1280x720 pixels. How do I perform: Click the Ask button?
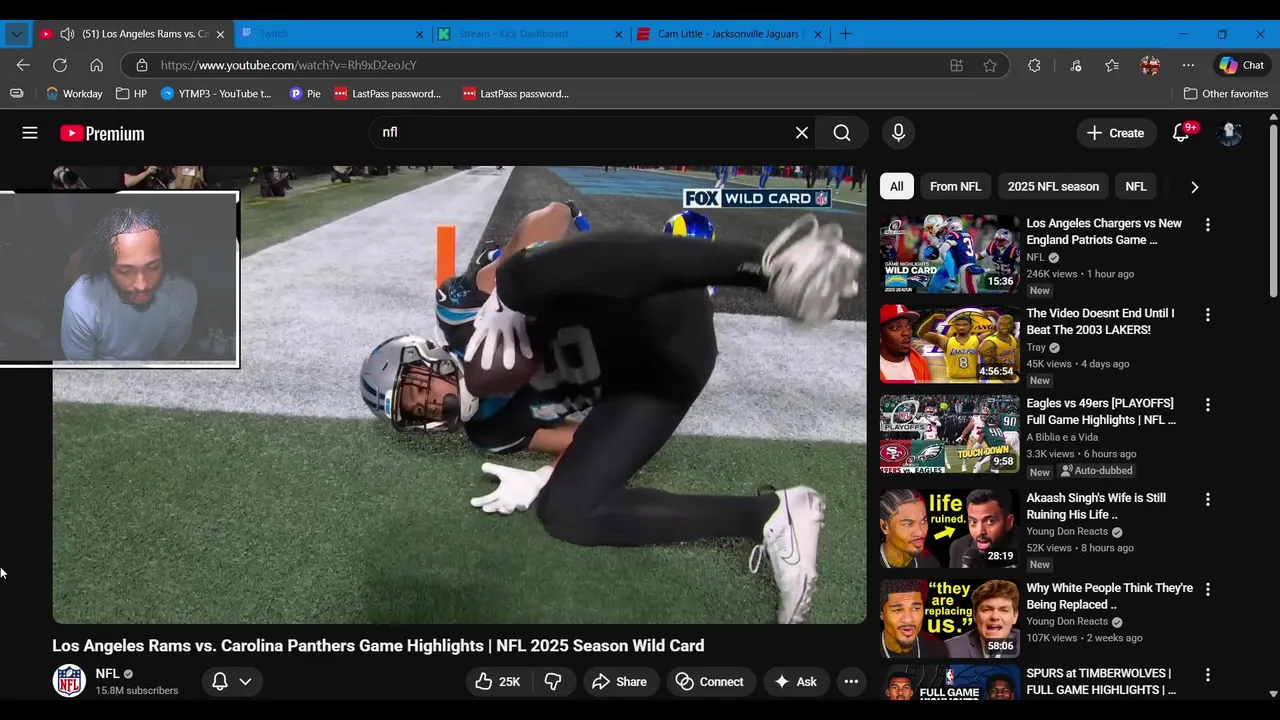[796, 682]
